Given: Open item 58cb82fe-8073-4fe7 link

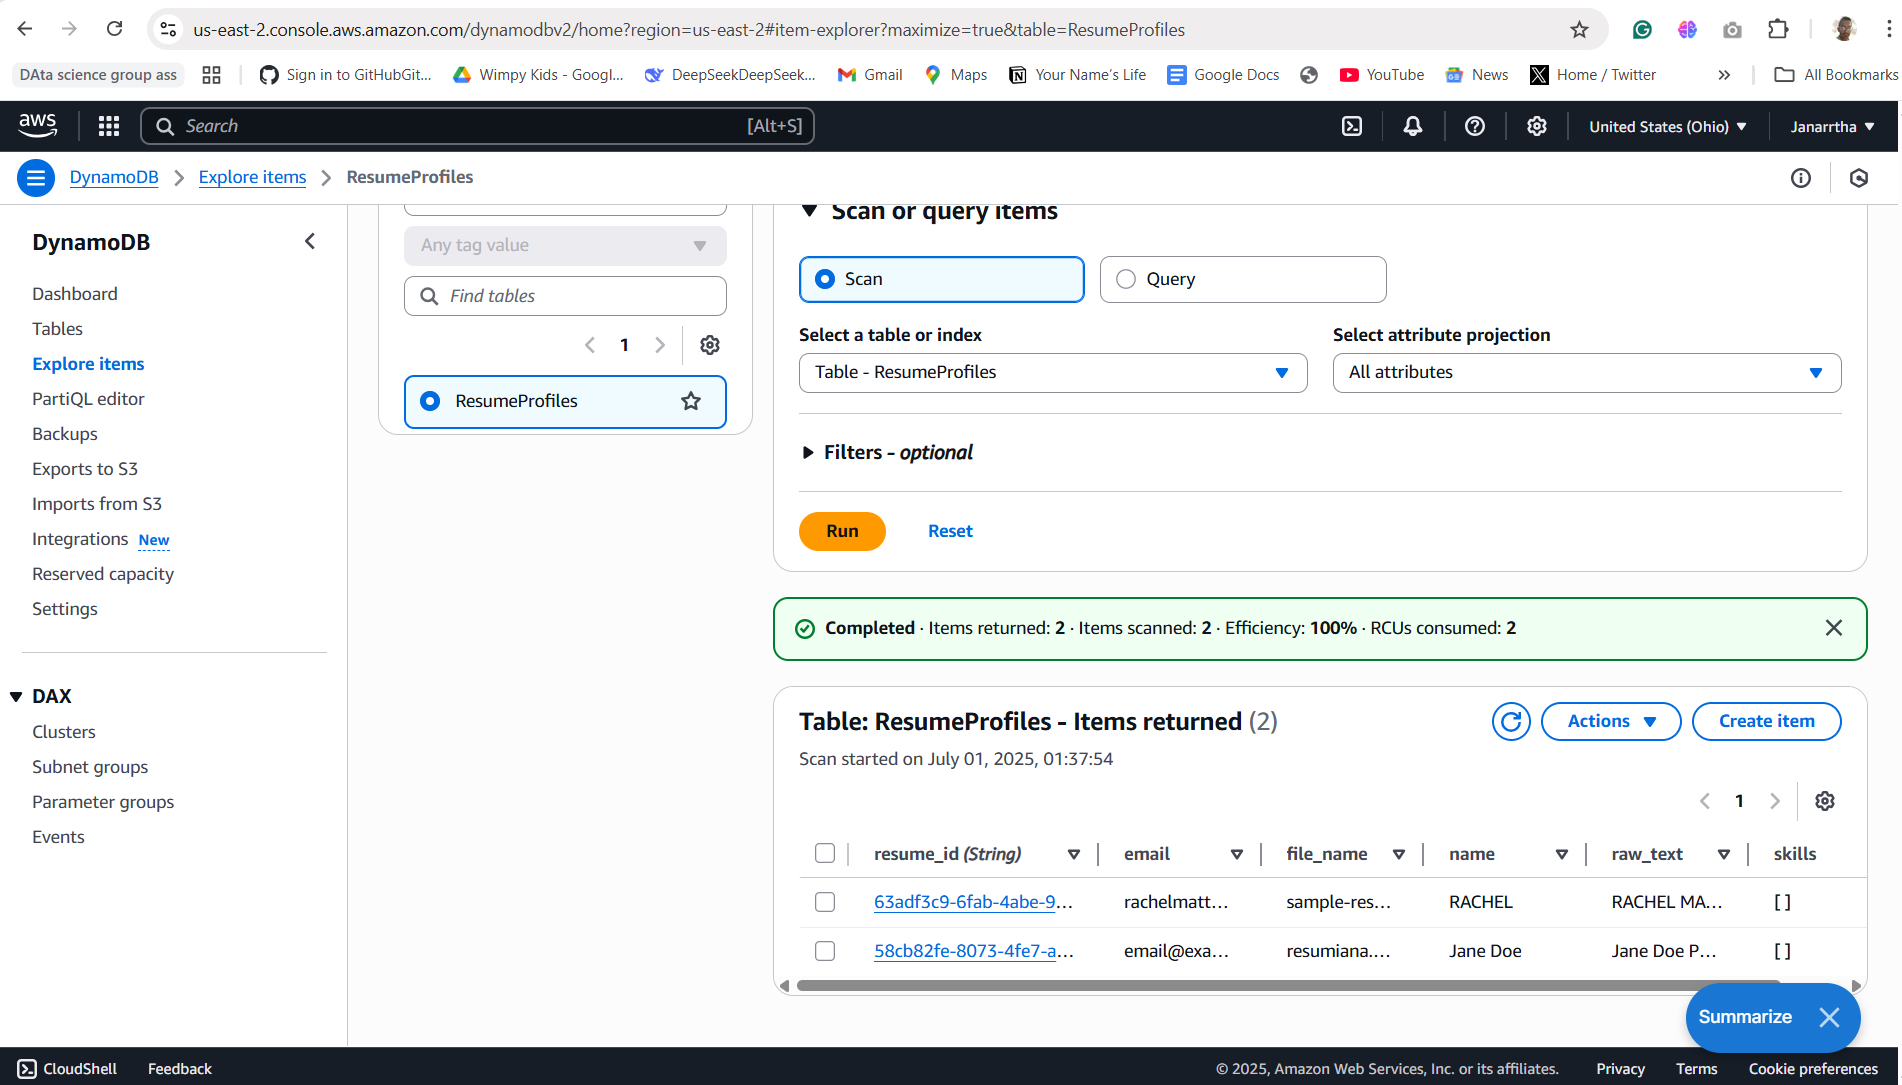Looking at the screenshot, I should pos(973,951).
